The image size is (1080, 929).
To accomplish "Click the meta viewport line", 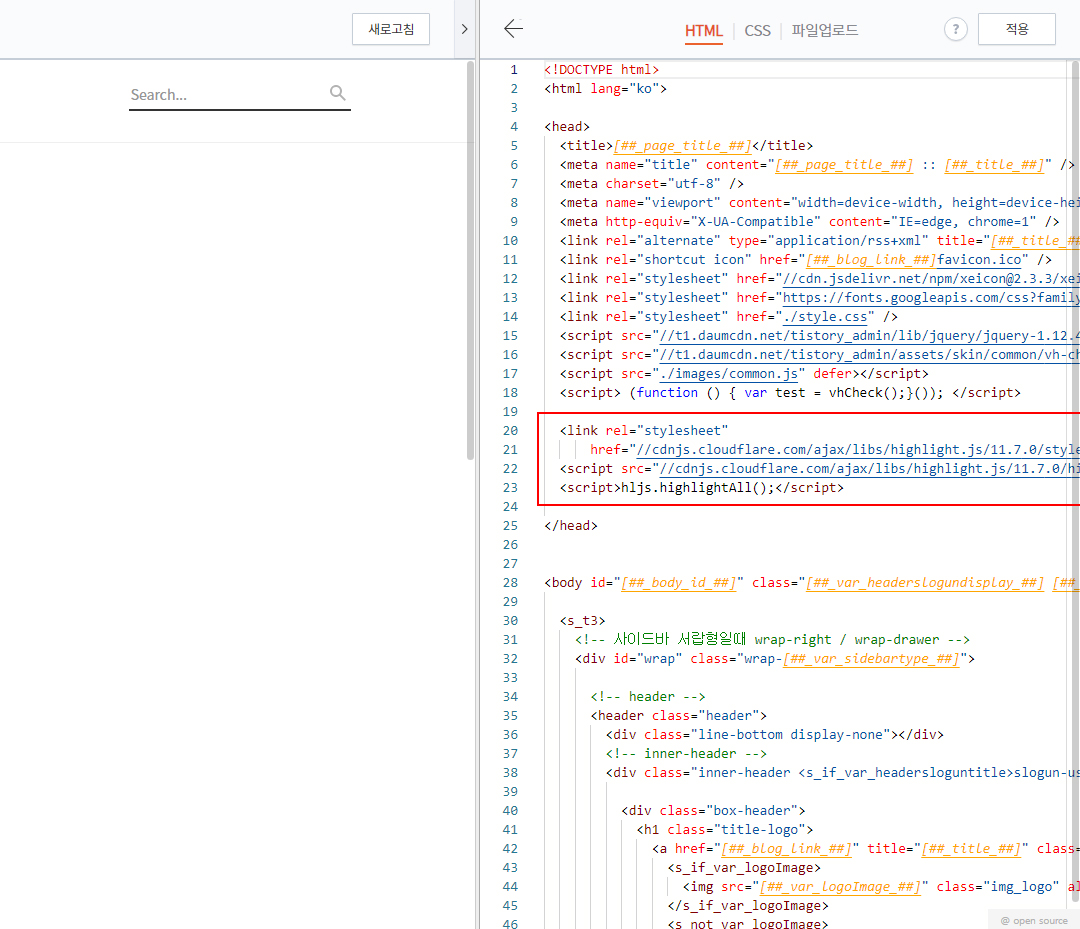I will 819,202.
